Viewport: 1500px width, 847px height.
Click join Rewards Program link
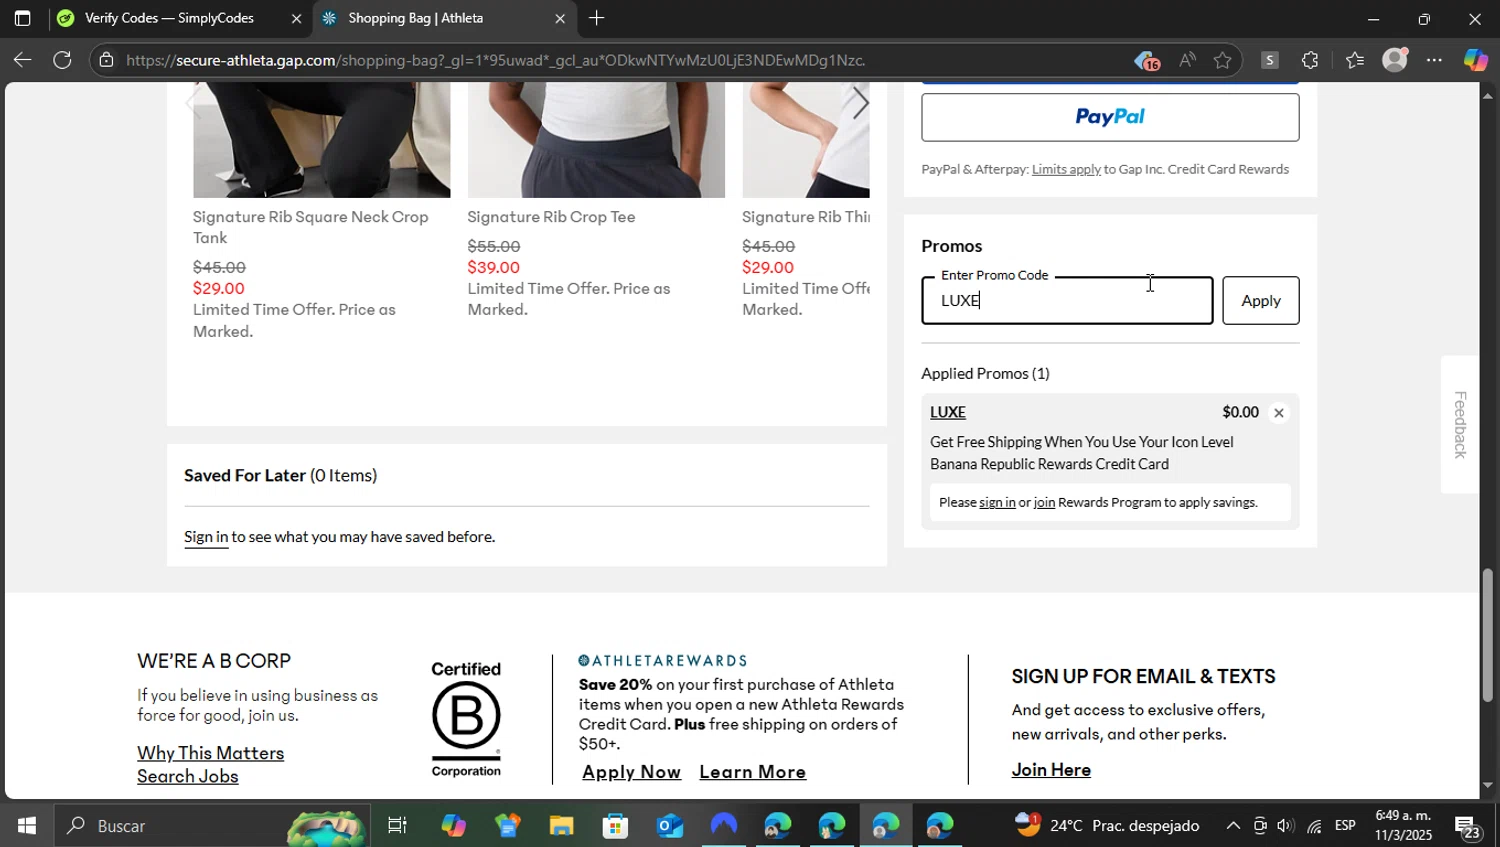(x=1044, y=502)
